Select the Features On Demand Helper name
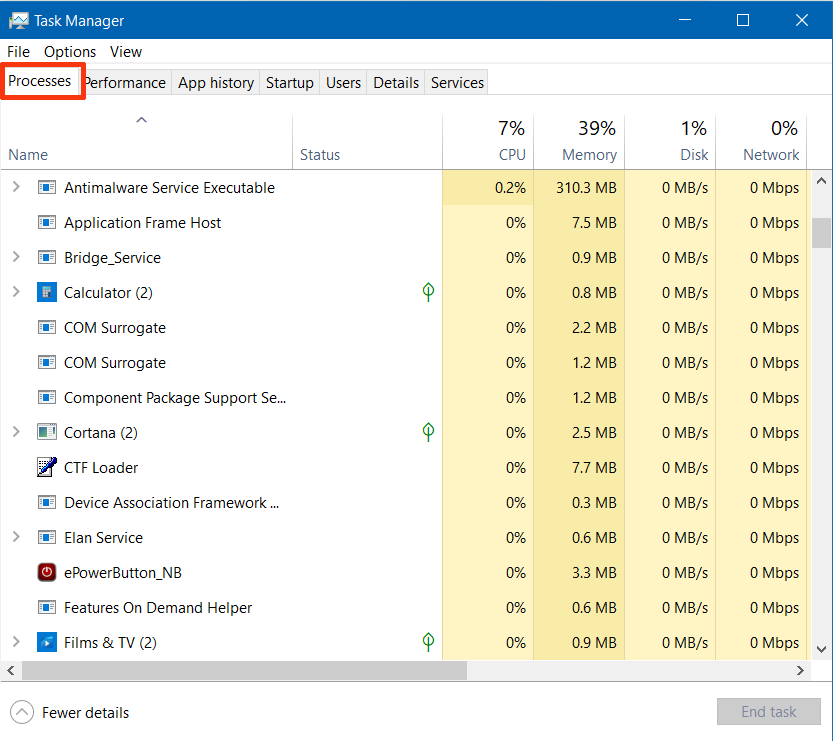This screenshot has width=833, height=741. (x=158, y=608)
